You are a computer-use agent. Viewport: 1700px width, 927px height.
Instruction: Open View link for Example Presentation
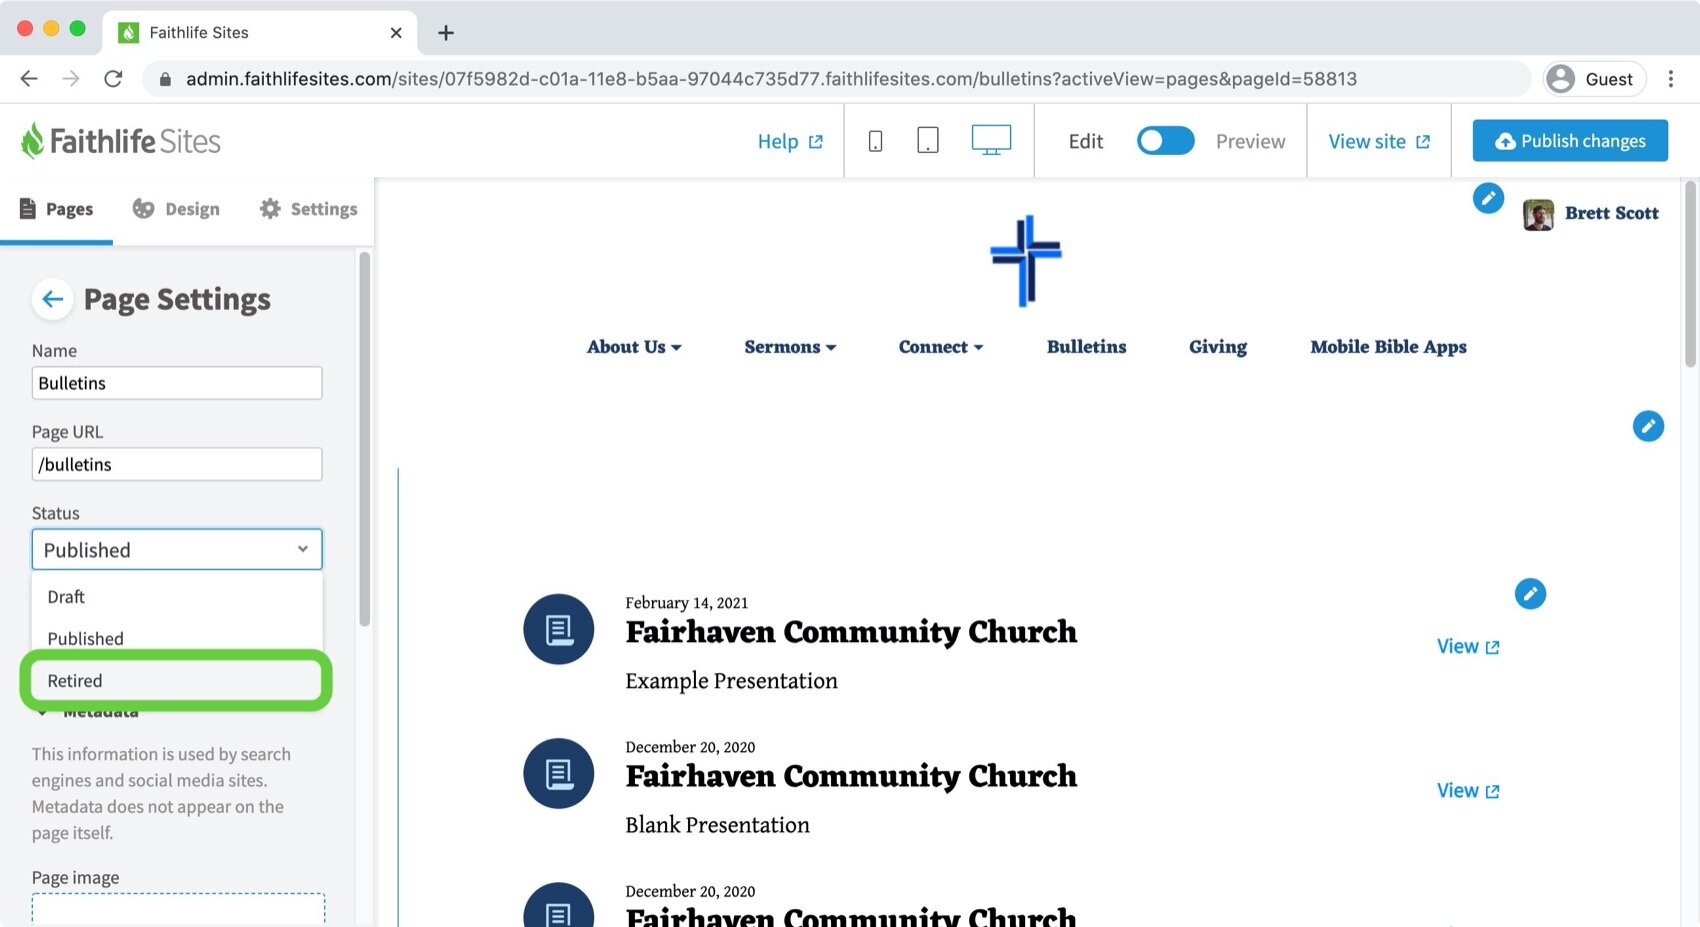(1468, 647)
